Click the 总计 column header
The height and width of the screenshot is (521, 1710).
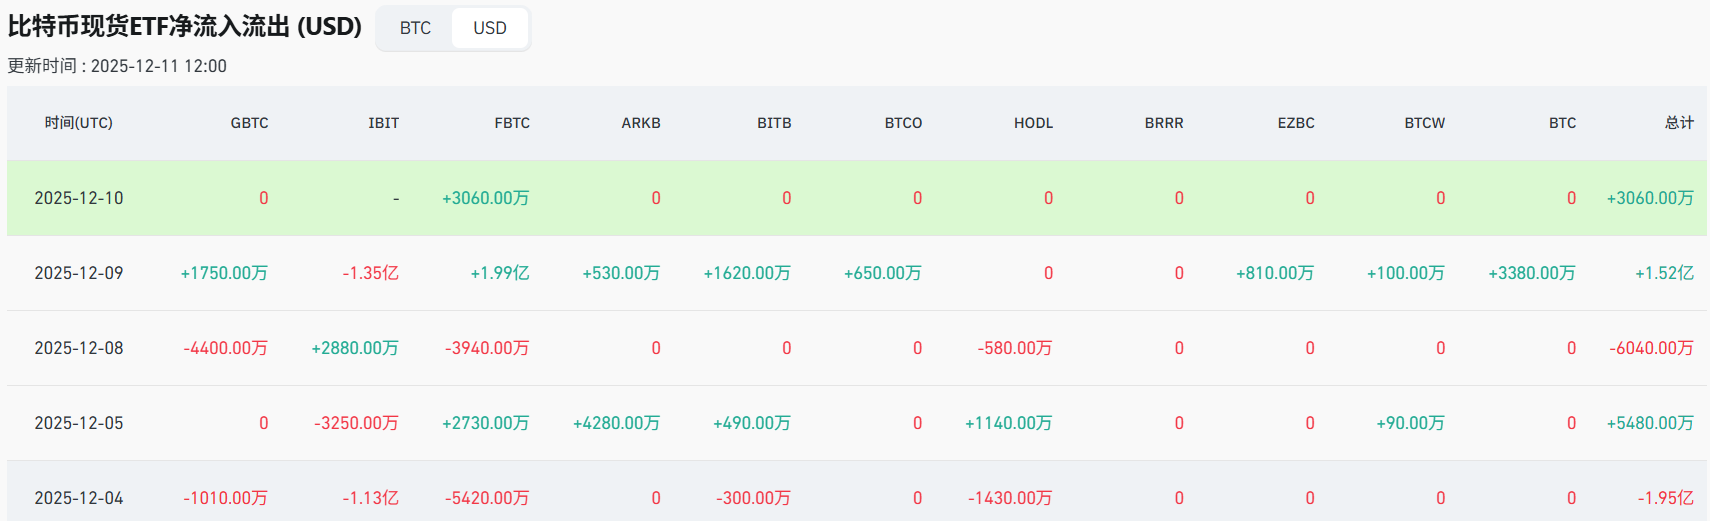1679,123
